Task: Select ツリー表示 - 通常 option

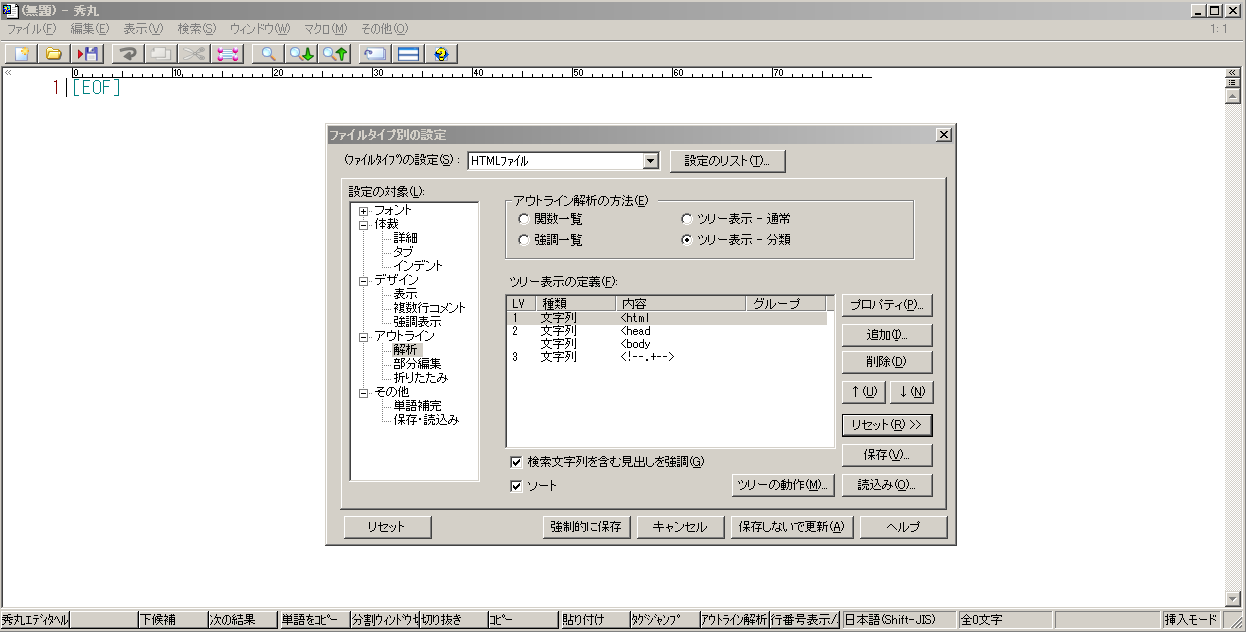Action: [x=735, y=219]
